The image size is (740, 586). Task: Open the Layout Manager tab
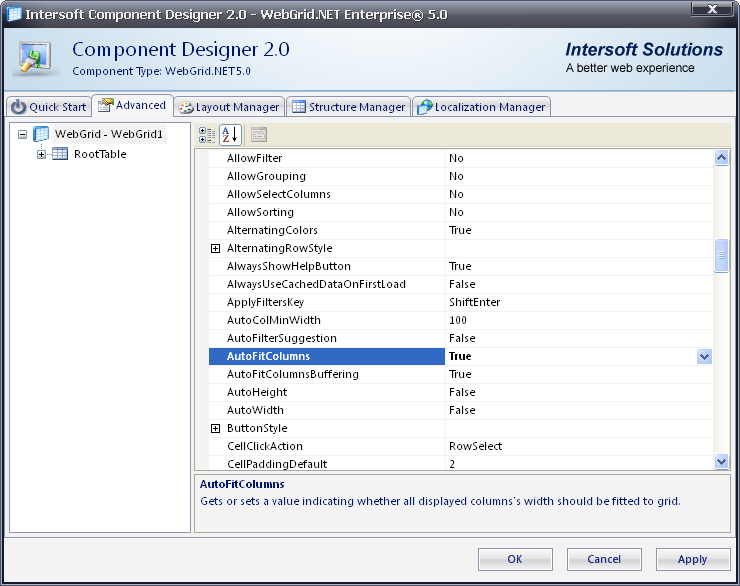229,107
